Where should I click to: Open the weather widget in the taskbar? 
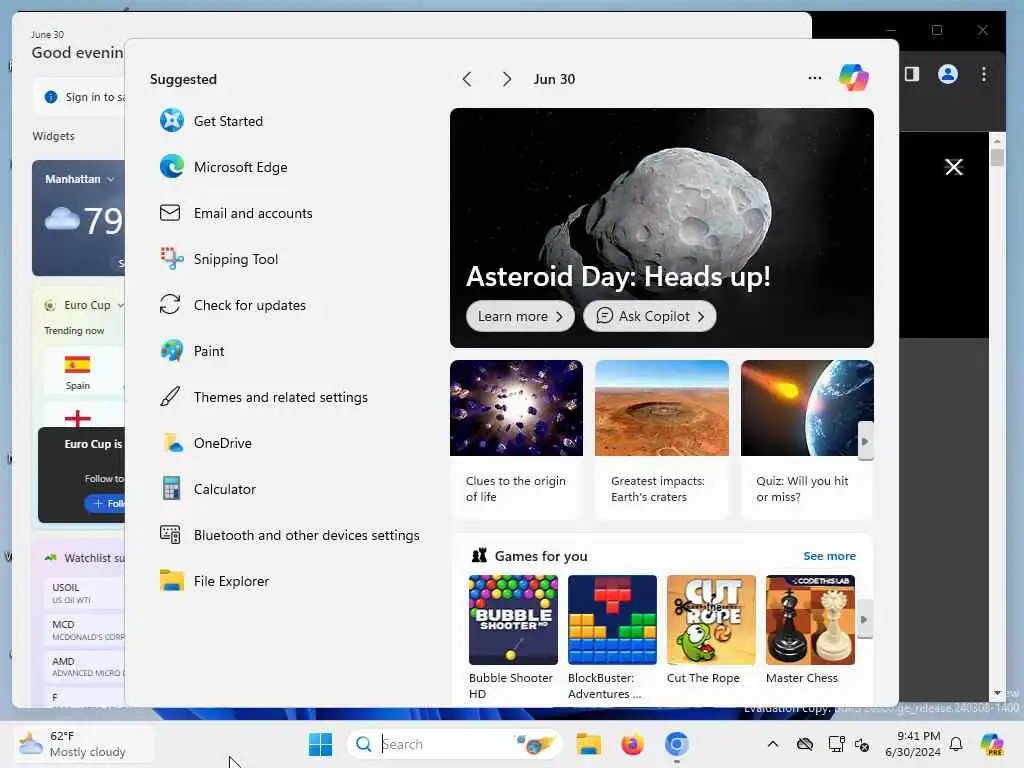click(x=83, y=744)
